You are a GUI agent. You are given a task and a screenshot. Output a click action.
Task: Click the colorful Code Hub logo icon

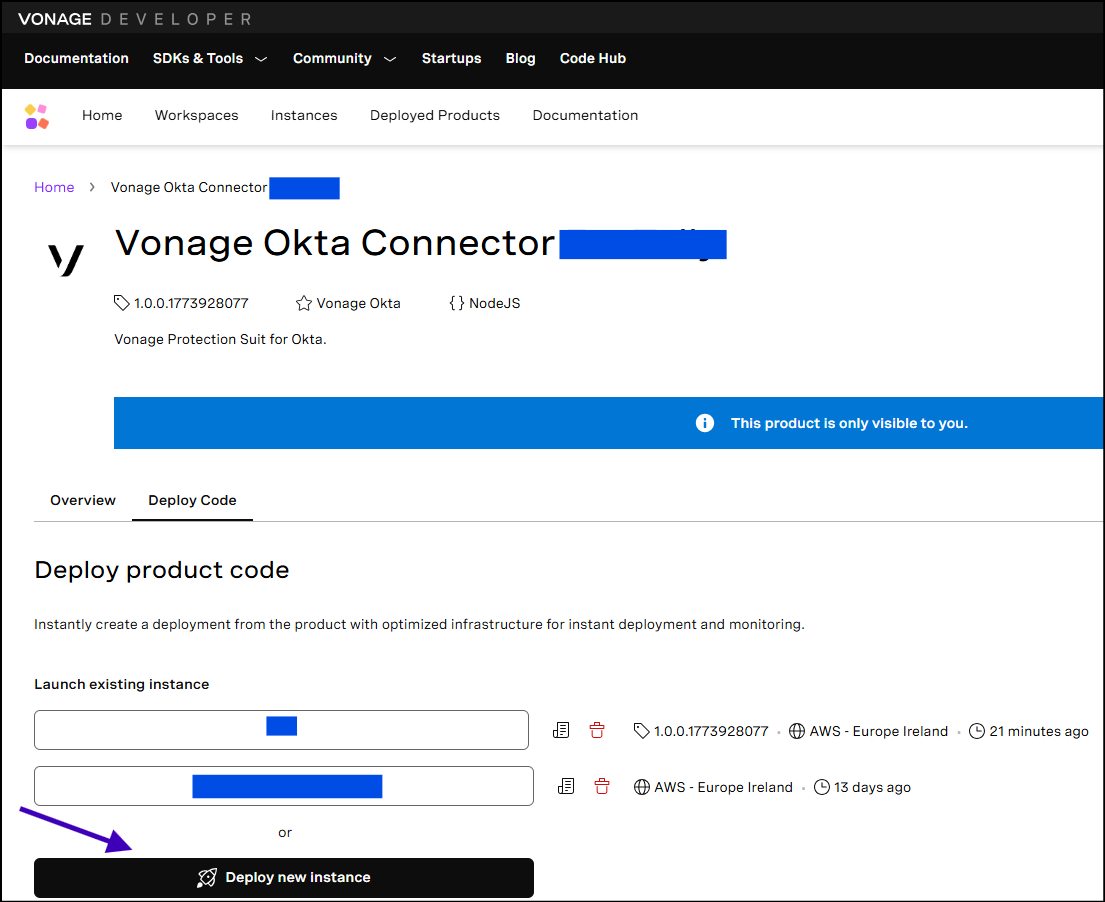click(37, 116)
